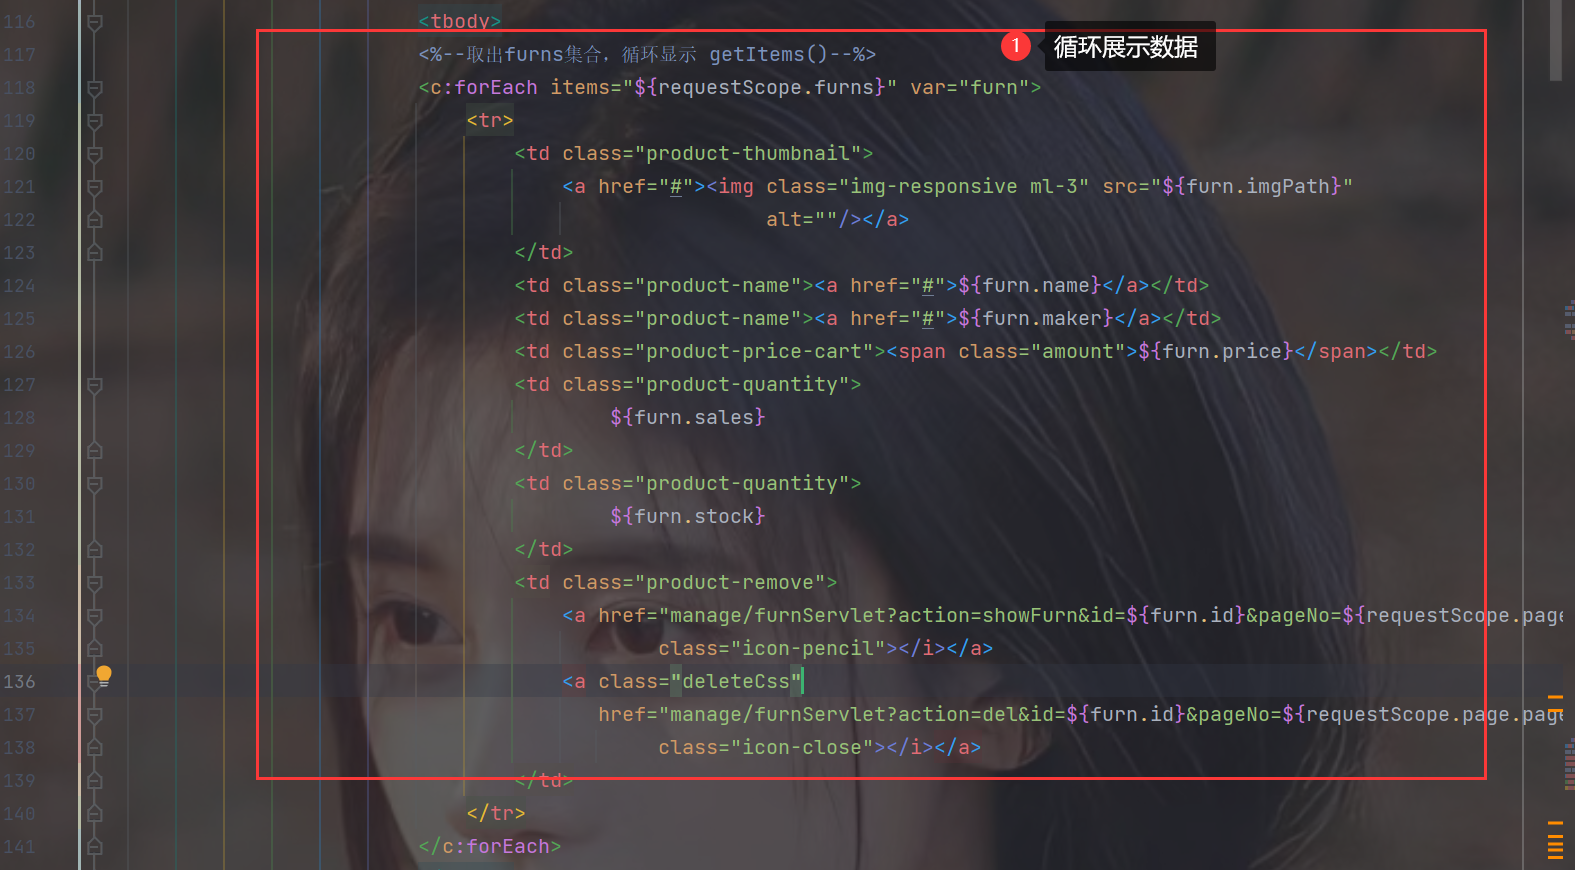This screenshot has height=870, width=1575.
Task: Click line number 126 in gutter
Action: point(20,352)
